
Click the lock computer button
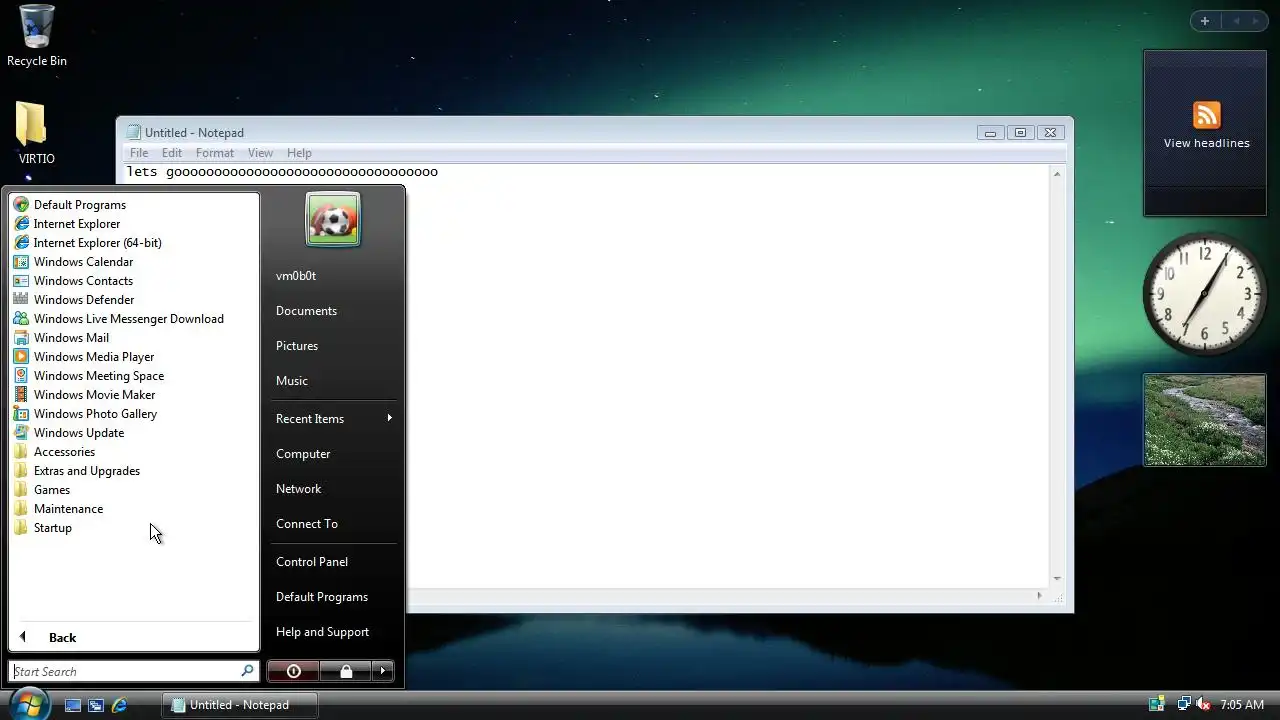pos(346,671)
